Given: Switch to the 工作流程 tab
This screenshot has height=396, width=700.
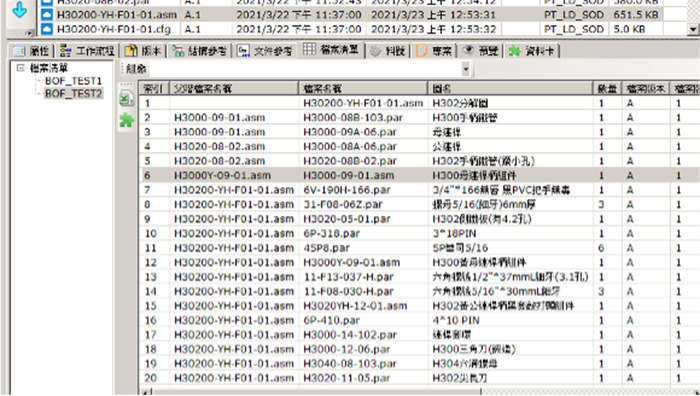Looking at the screenshot, I should (88, 51).
